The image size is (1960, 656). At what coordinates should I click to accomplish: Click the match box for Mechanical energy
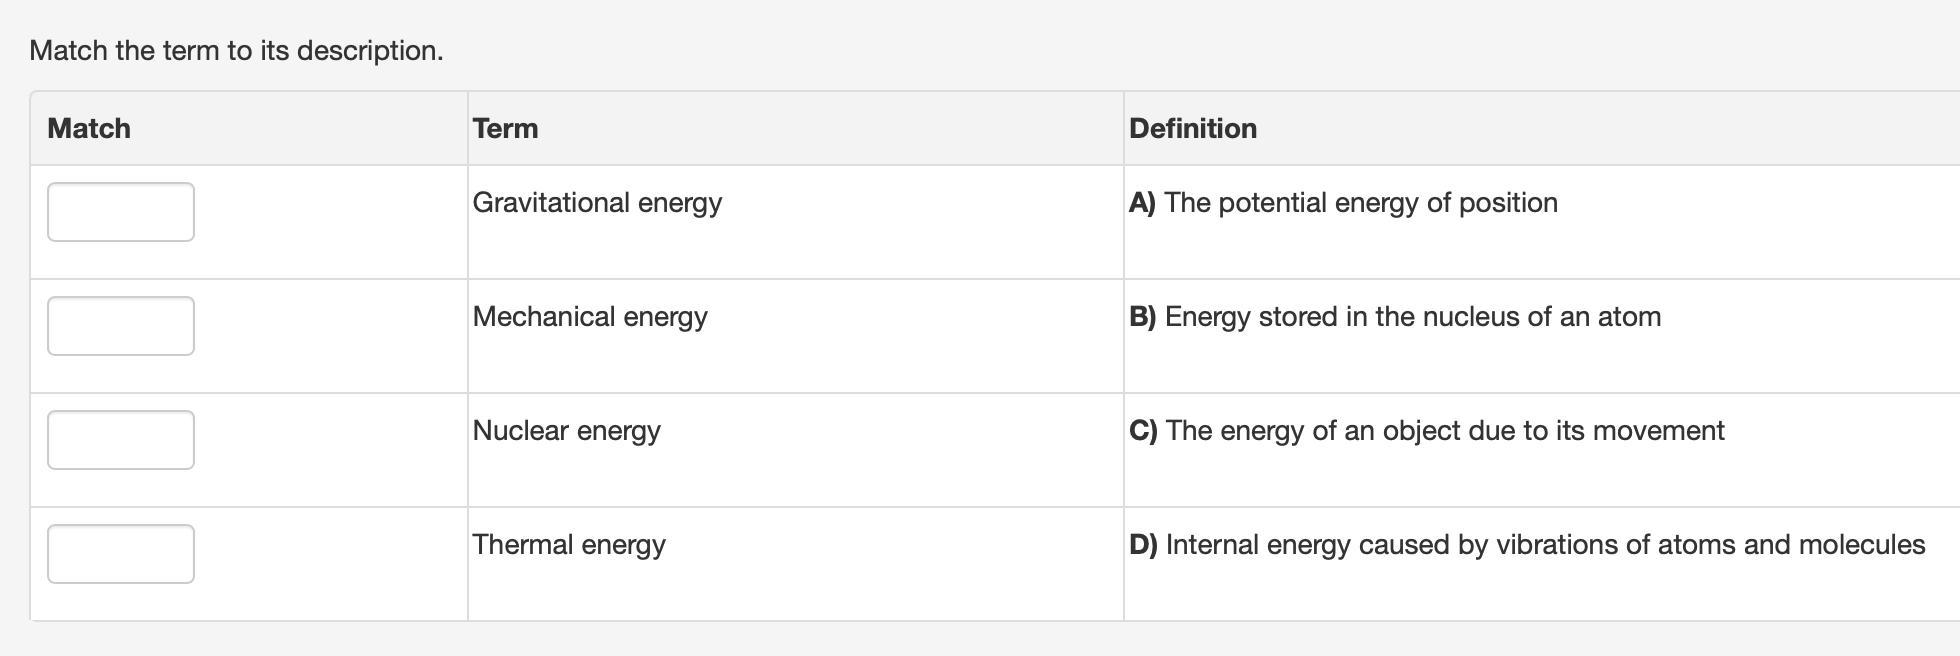click(120, 326)
